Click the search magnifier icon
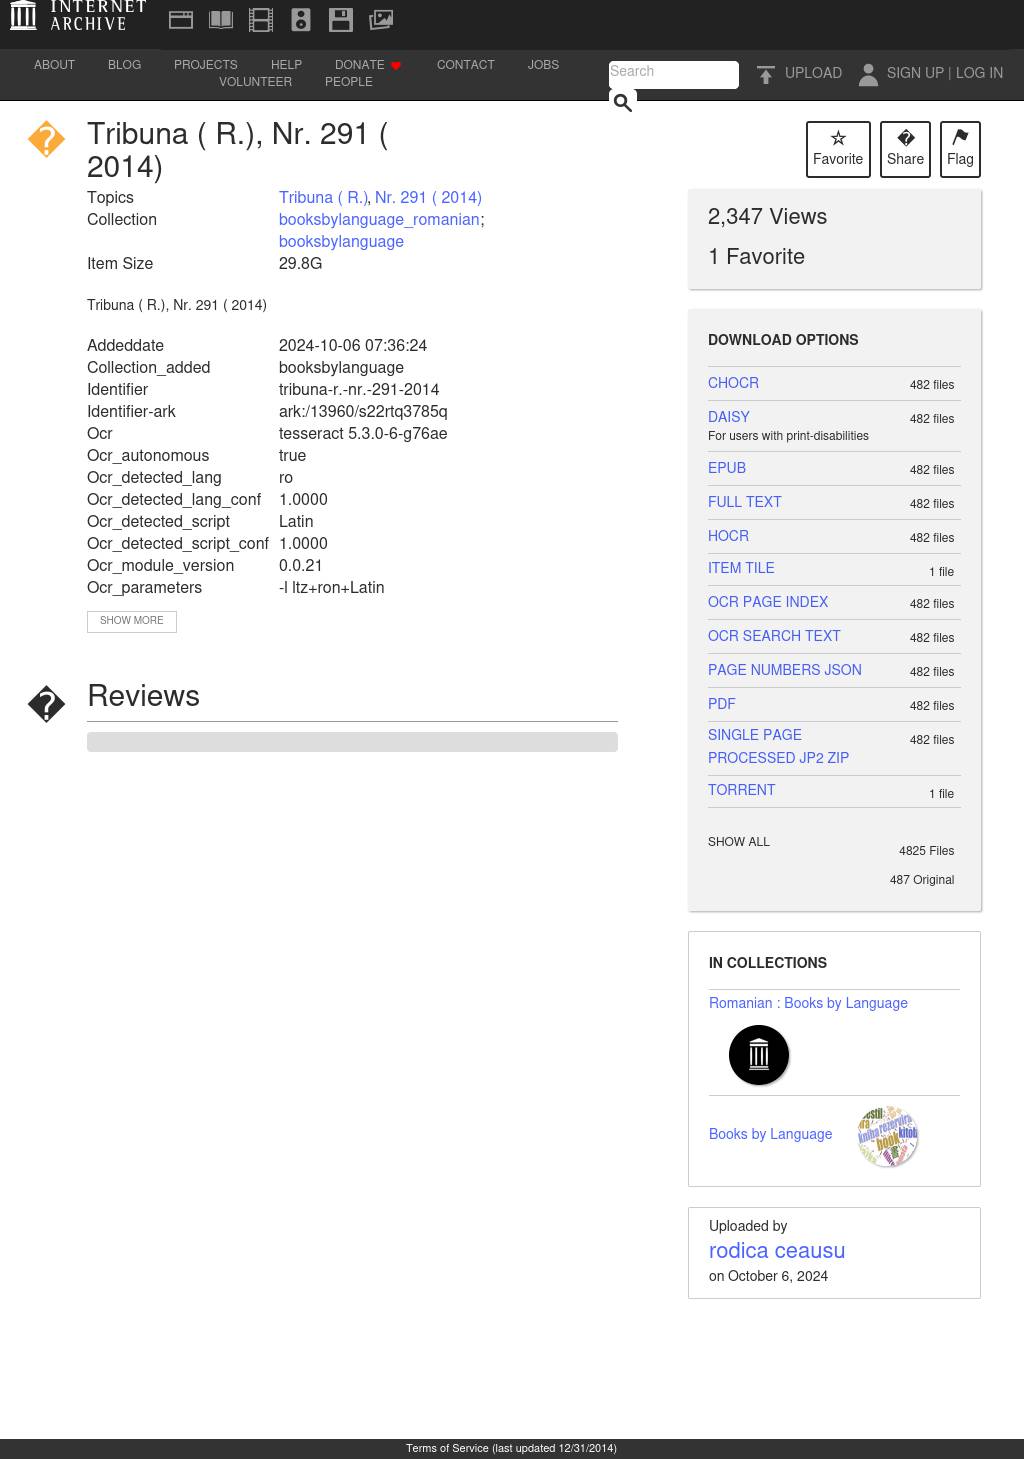This screenshot has width=1024, height=1459. (x=622, y=102)
